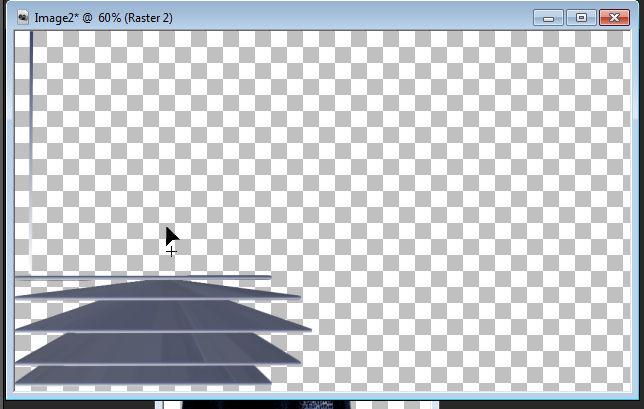Image resolution: width=644 pixels, height=409 pixels.
Task: Click the Image2 document icon in title bar
Action: point(23,17)
